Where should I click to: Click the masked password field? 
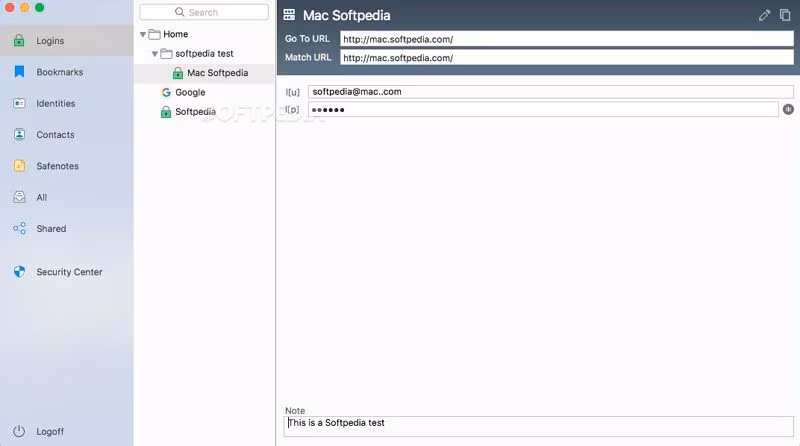click(x=543, y=109)
